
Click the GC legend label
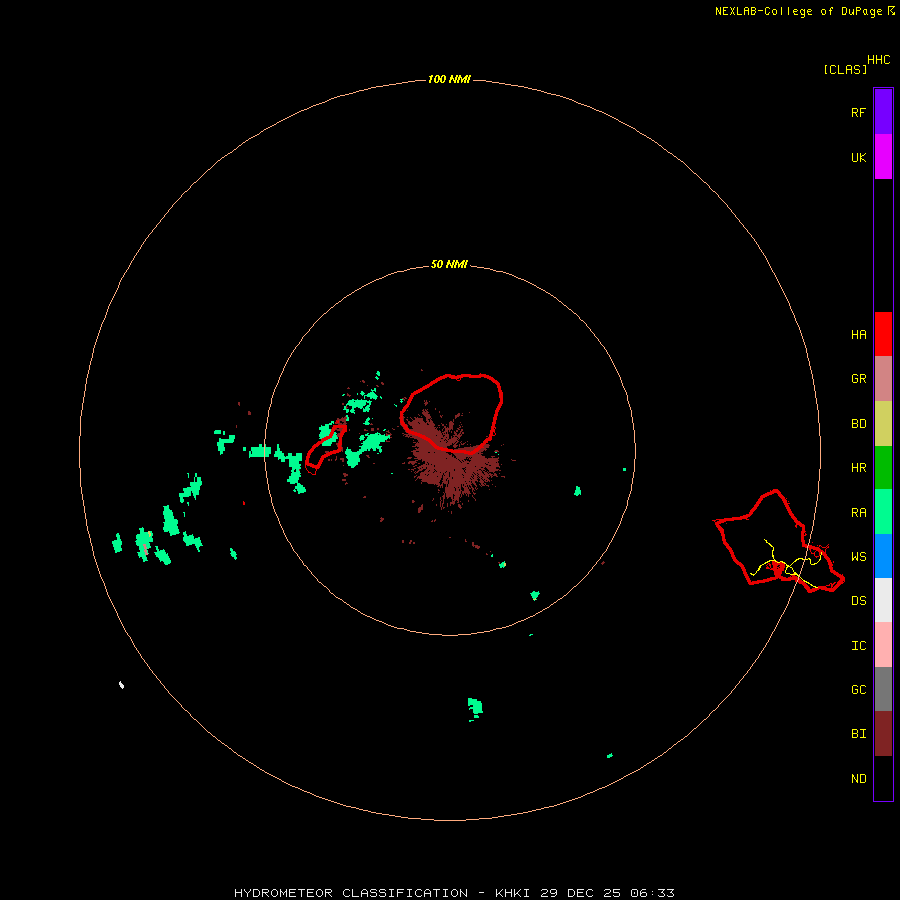click(858, 690)
